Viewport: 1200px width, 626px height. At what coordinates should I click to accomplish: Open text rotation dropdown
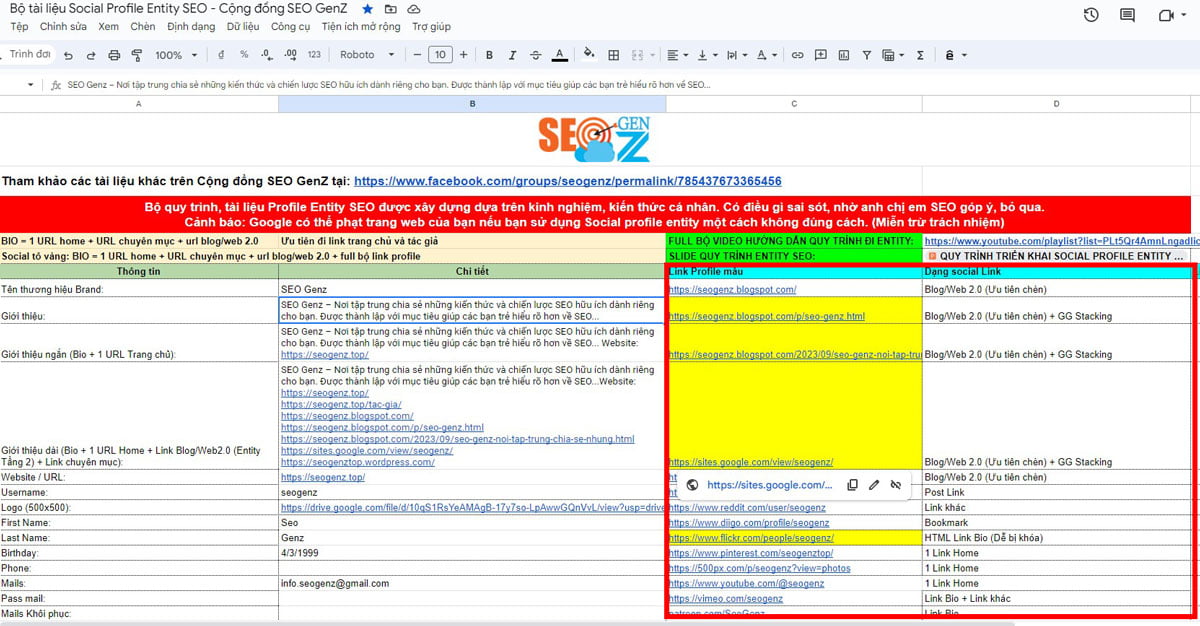[x=767, y=55]
